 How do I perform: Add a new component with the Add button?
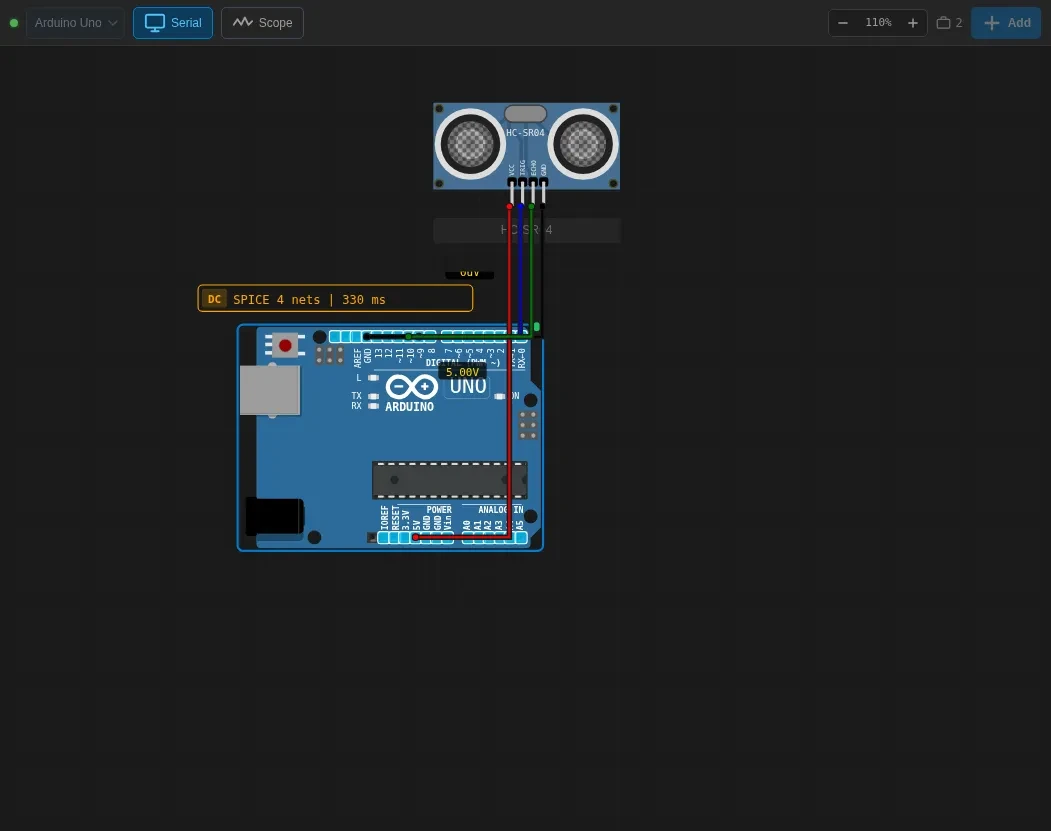coord(1006,23)
